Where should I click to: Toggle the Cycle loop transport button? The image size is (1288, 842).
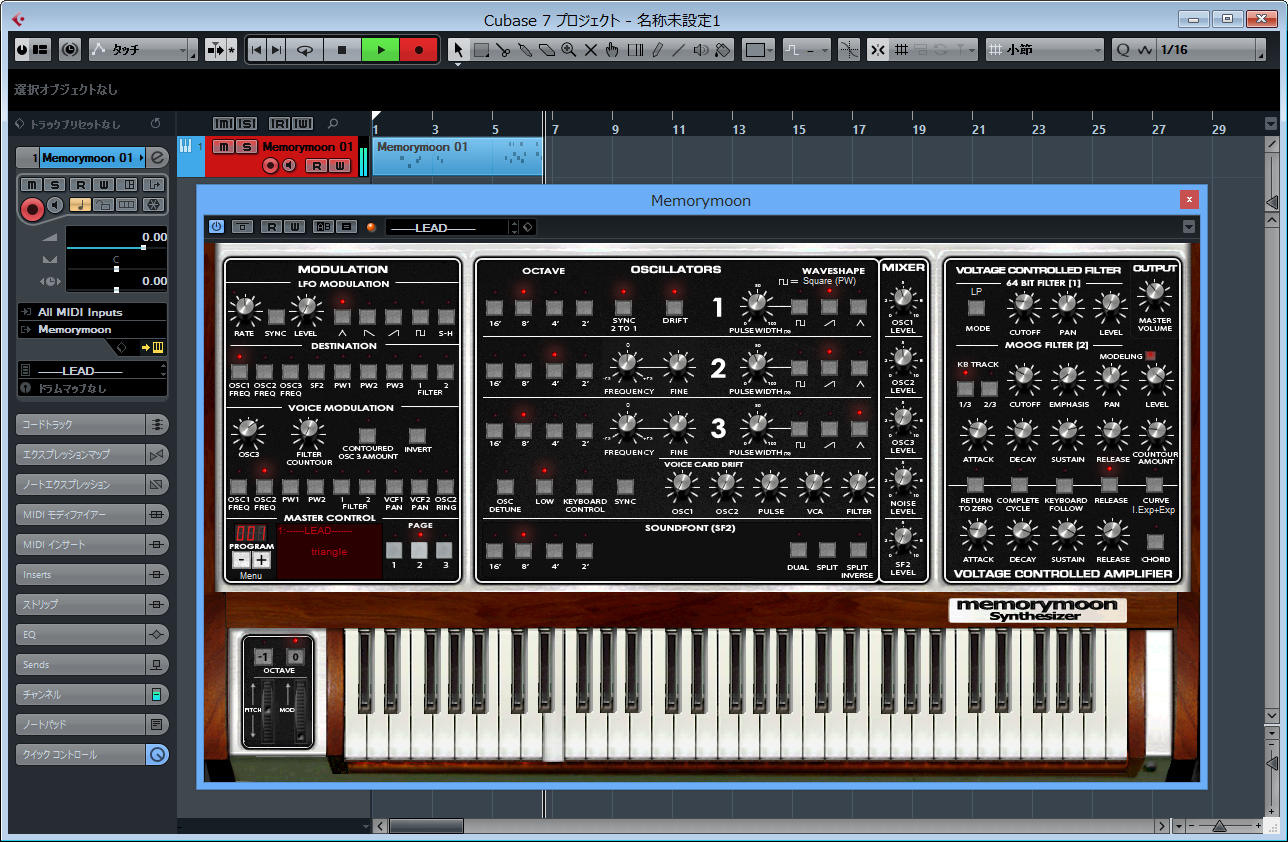click(305, 49)
